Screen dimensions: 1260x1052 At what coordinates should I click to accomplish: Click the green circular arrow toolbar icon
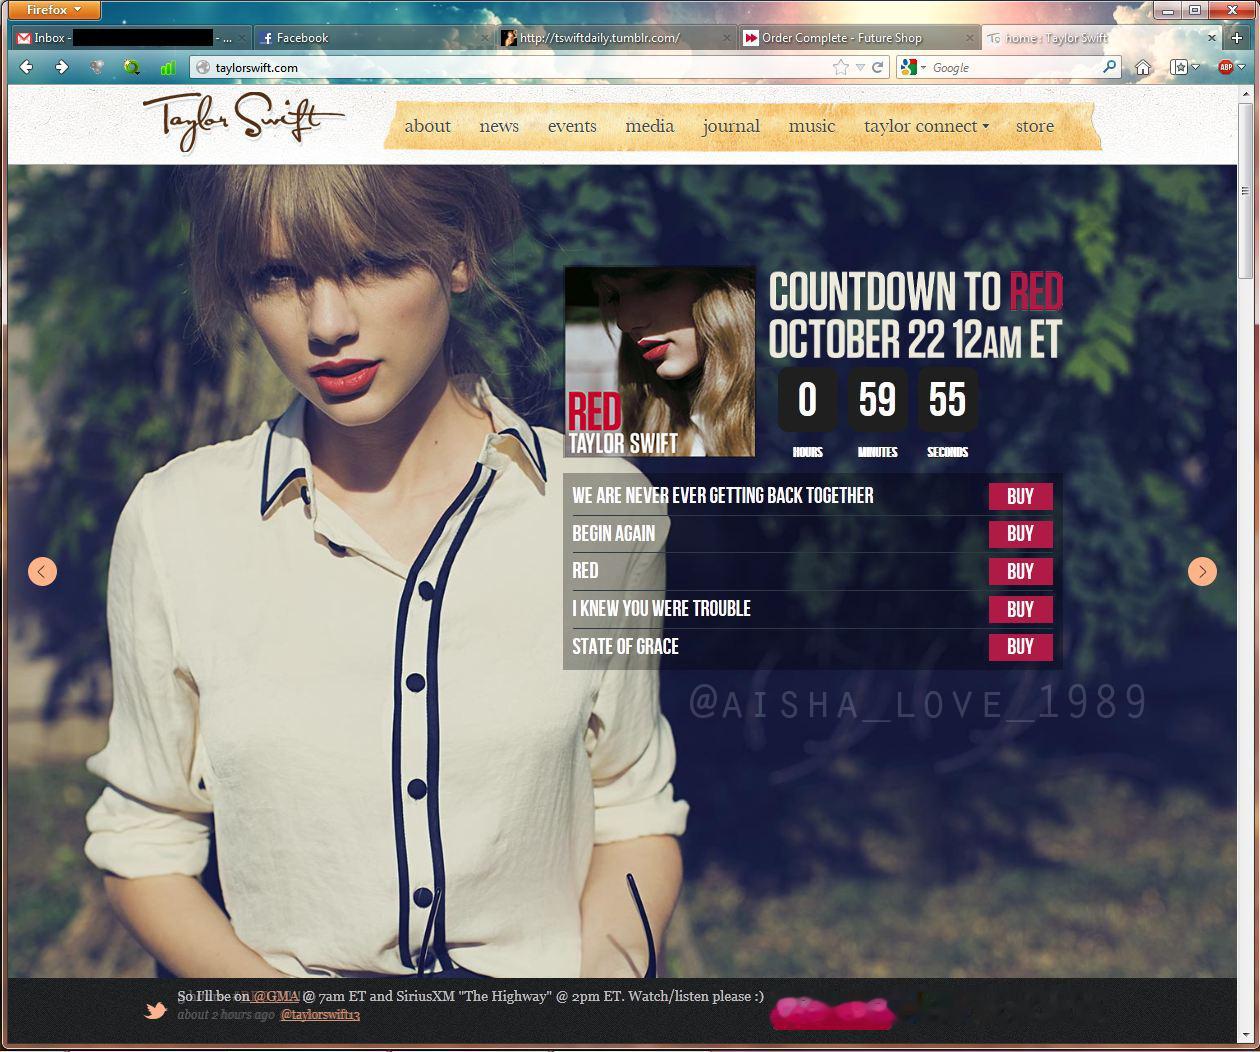pos(132,68)
